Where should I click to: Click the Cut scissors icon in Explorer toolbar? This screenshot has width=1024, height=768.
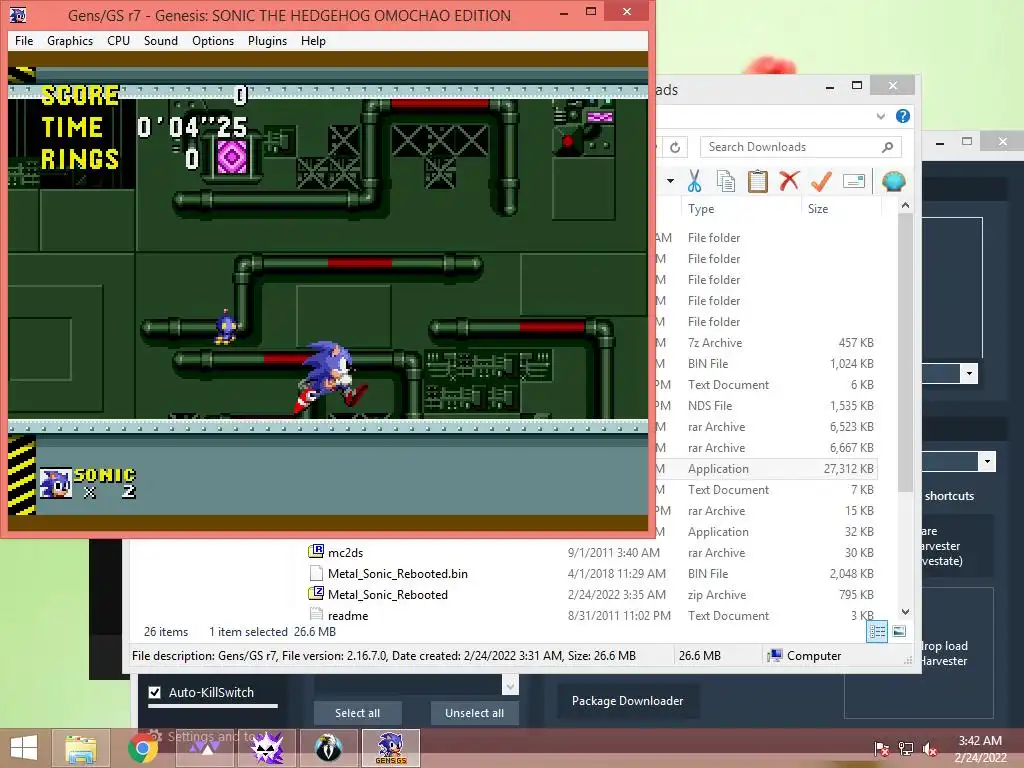pos(694,181)
